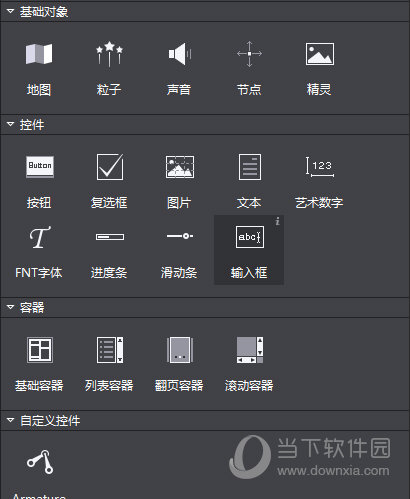Choose the 滑动条 slider widget
410x499 pixels.
coord(180,236)
